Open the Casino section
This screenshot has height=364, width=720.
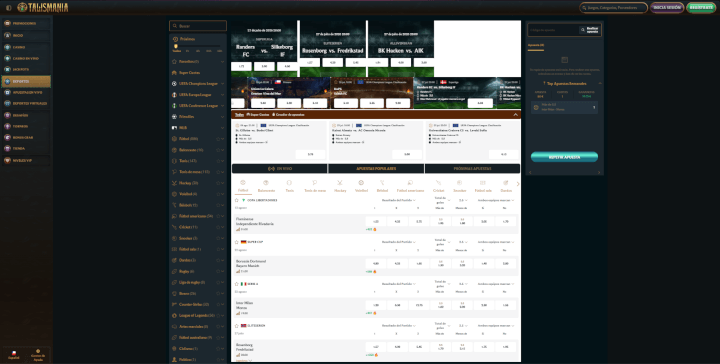pos(26,47)
